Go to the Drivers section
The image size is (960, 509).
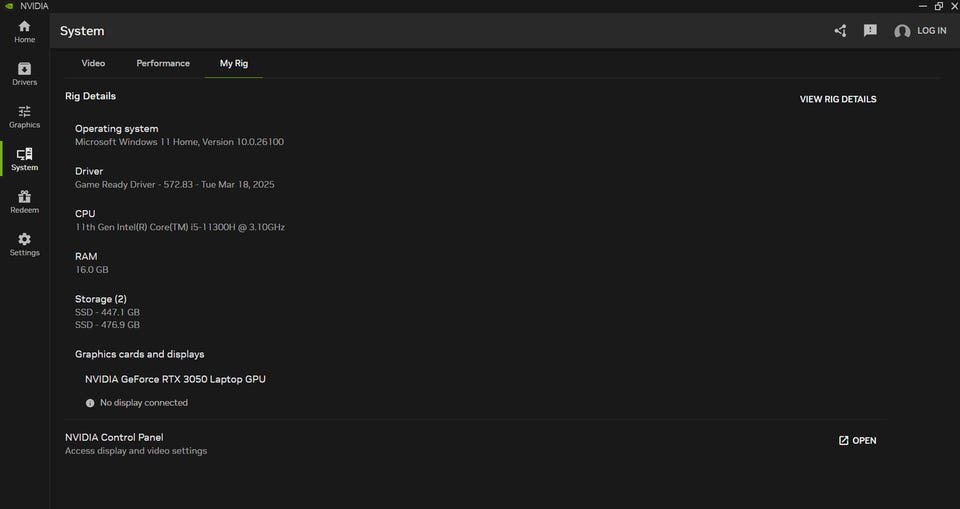click(24, 74)
